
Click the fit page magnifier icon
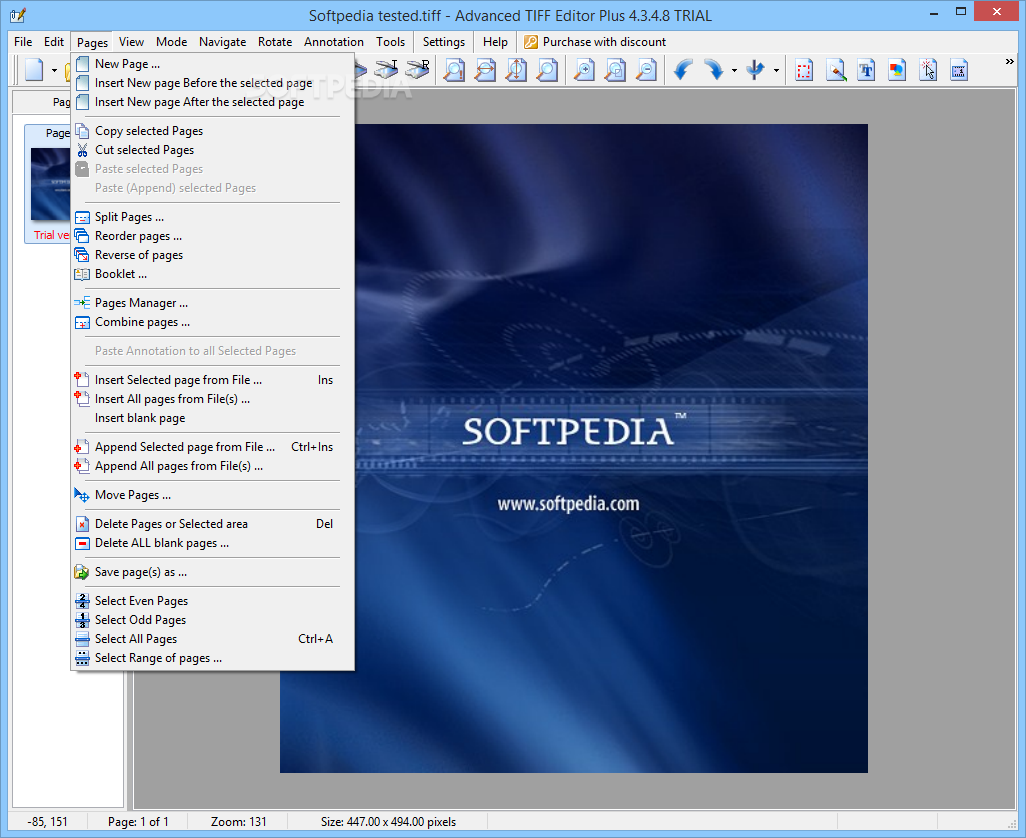coord(547,69)
